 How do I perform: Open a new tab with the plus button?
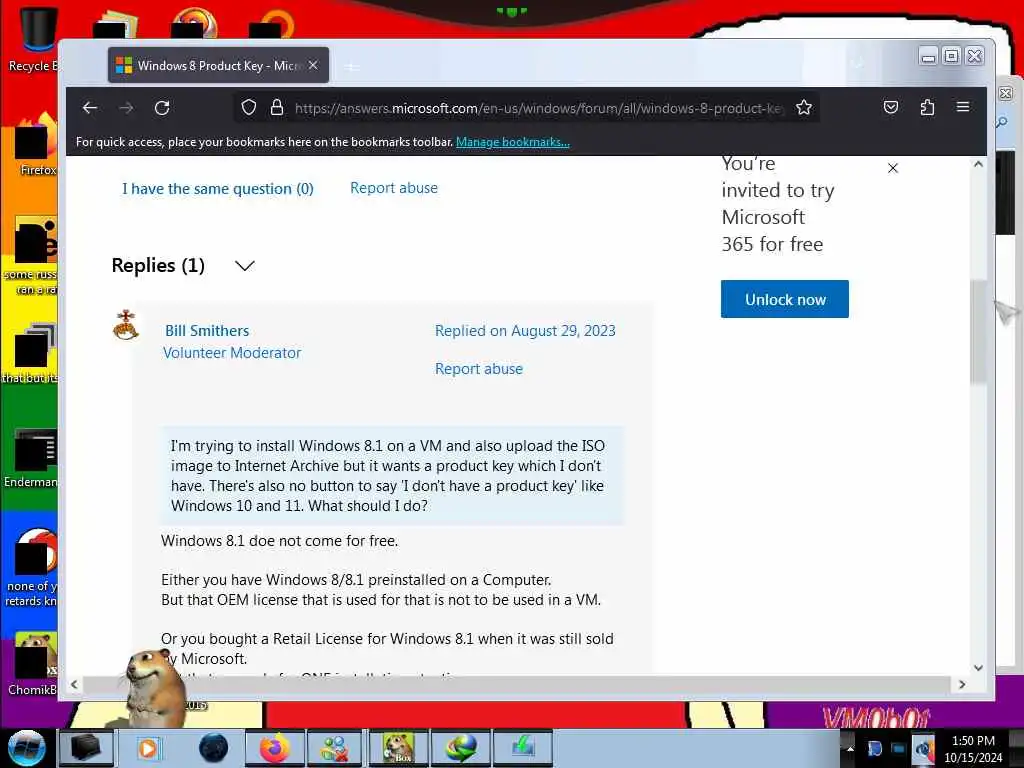352,67
